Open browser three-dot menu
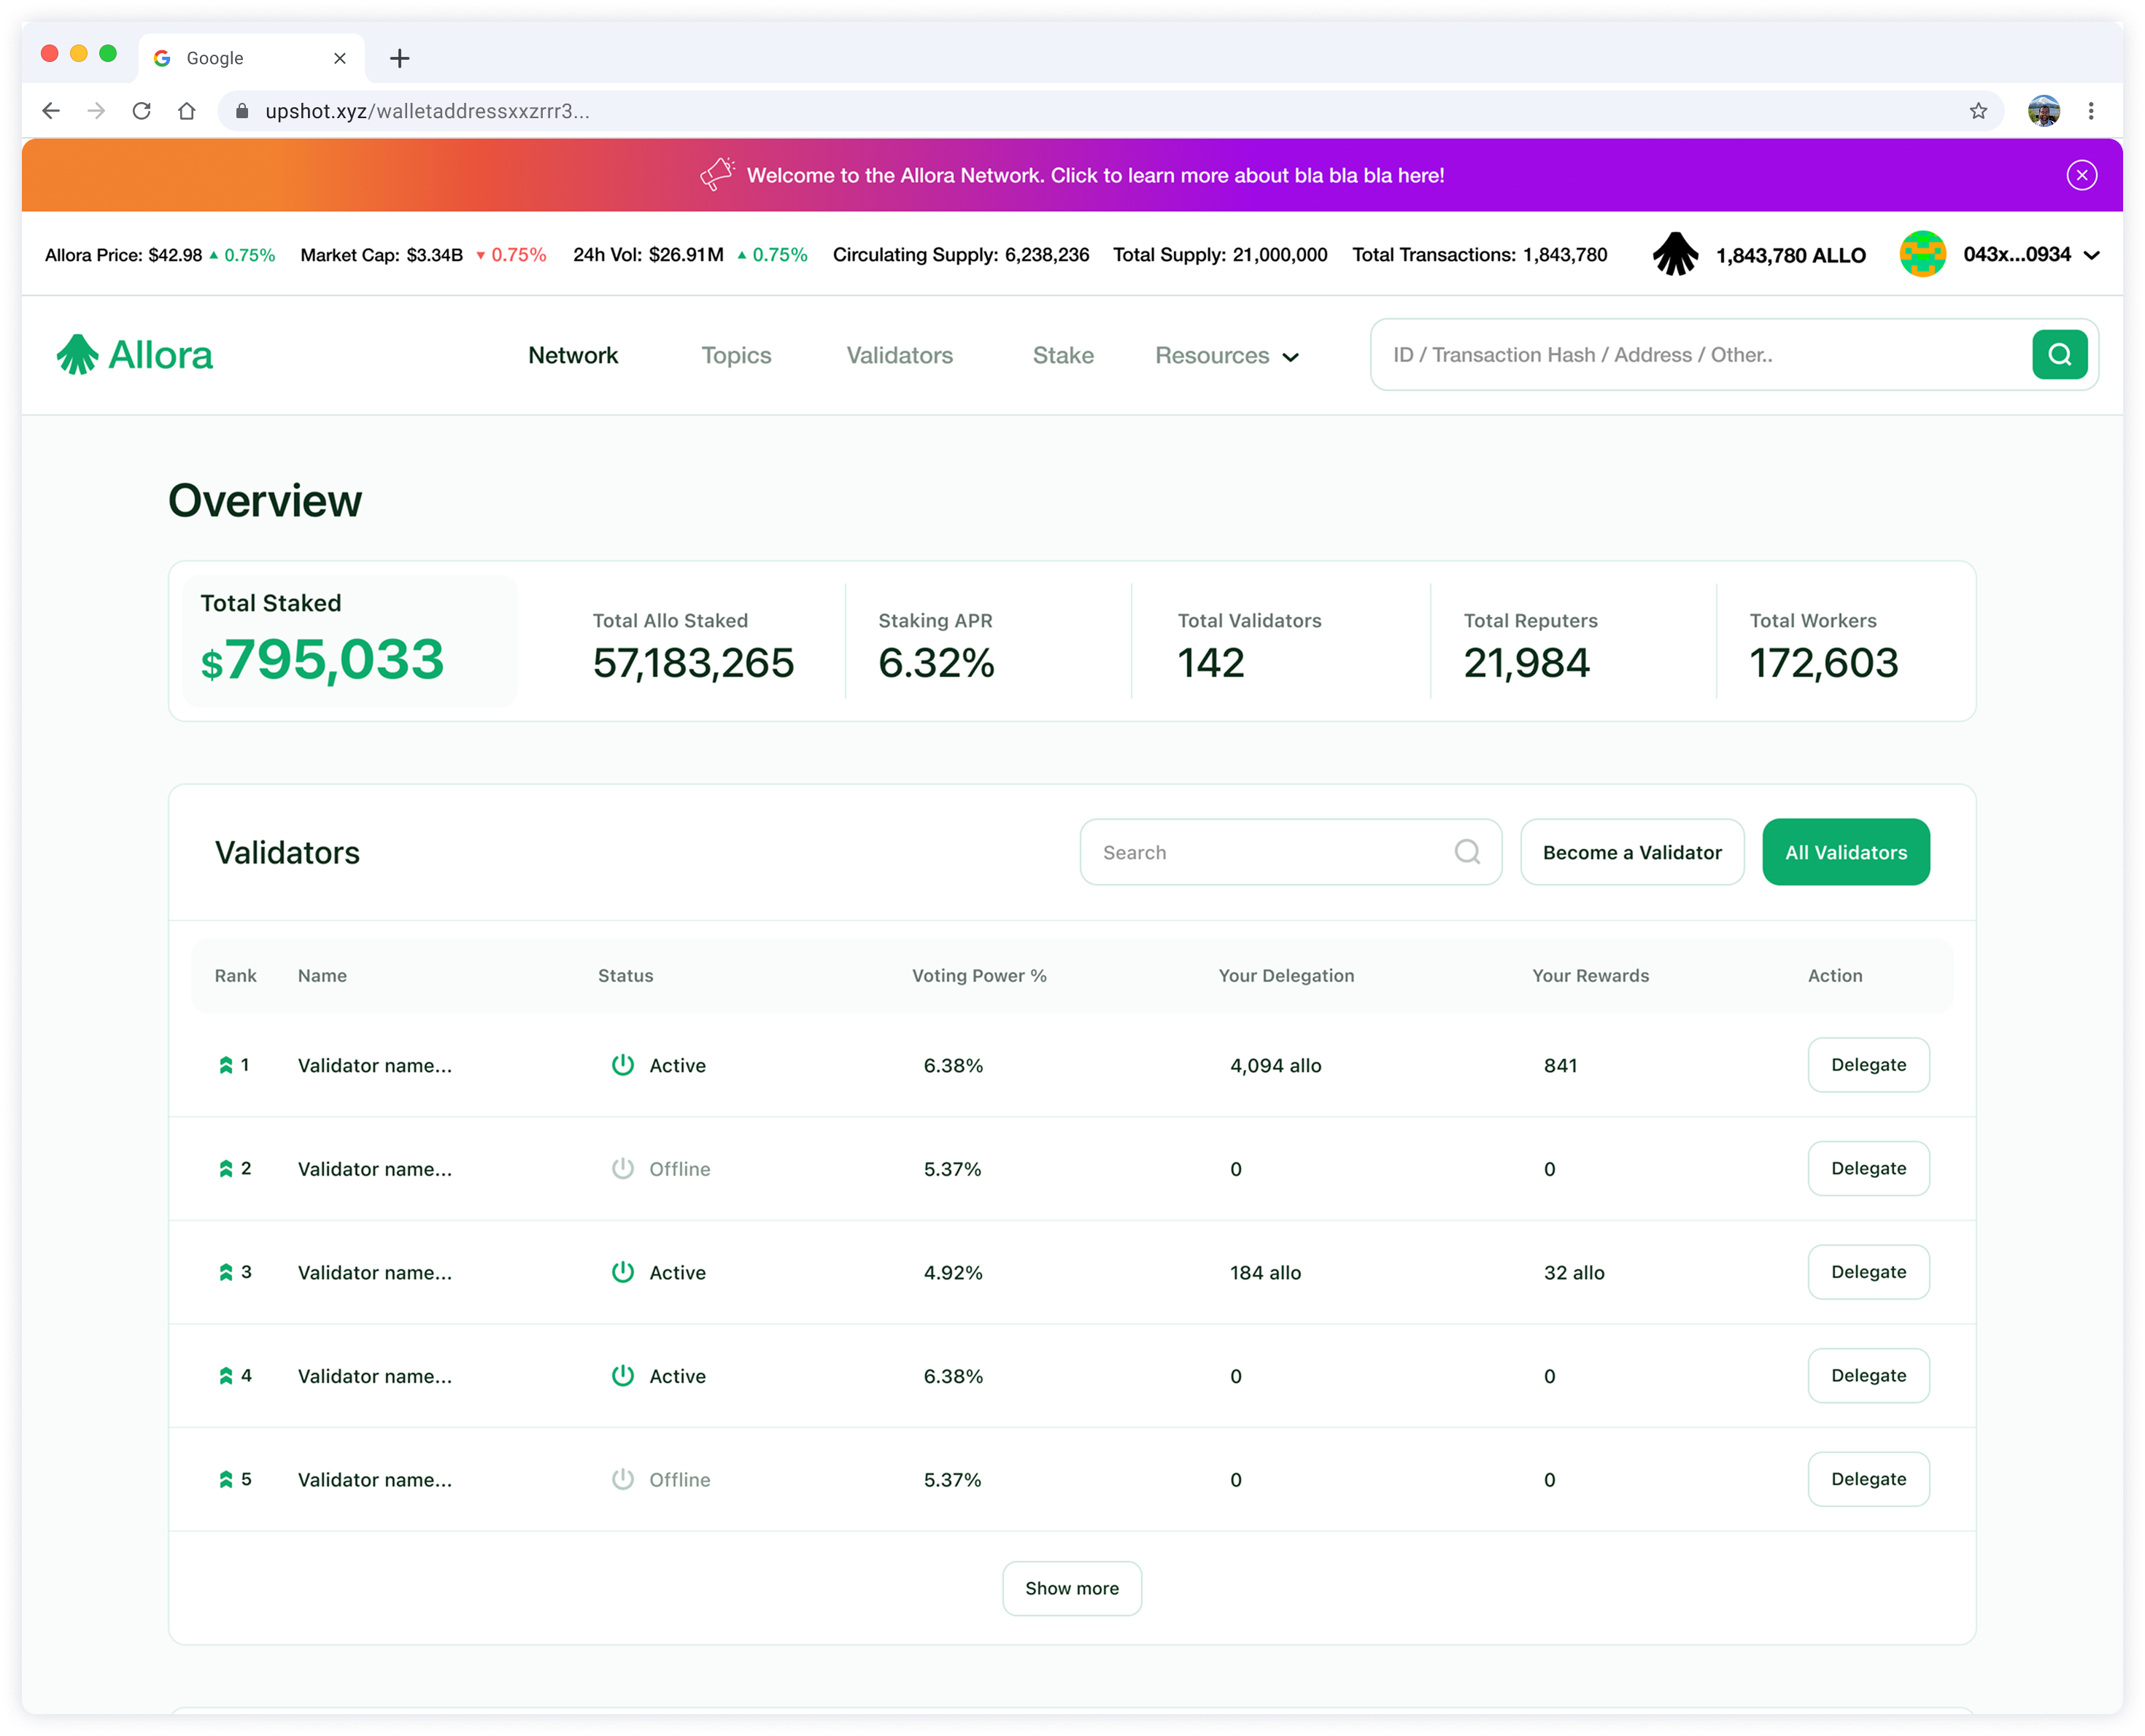The width and height of the screenshot is (2145, 1736). tap(2089, 111)
